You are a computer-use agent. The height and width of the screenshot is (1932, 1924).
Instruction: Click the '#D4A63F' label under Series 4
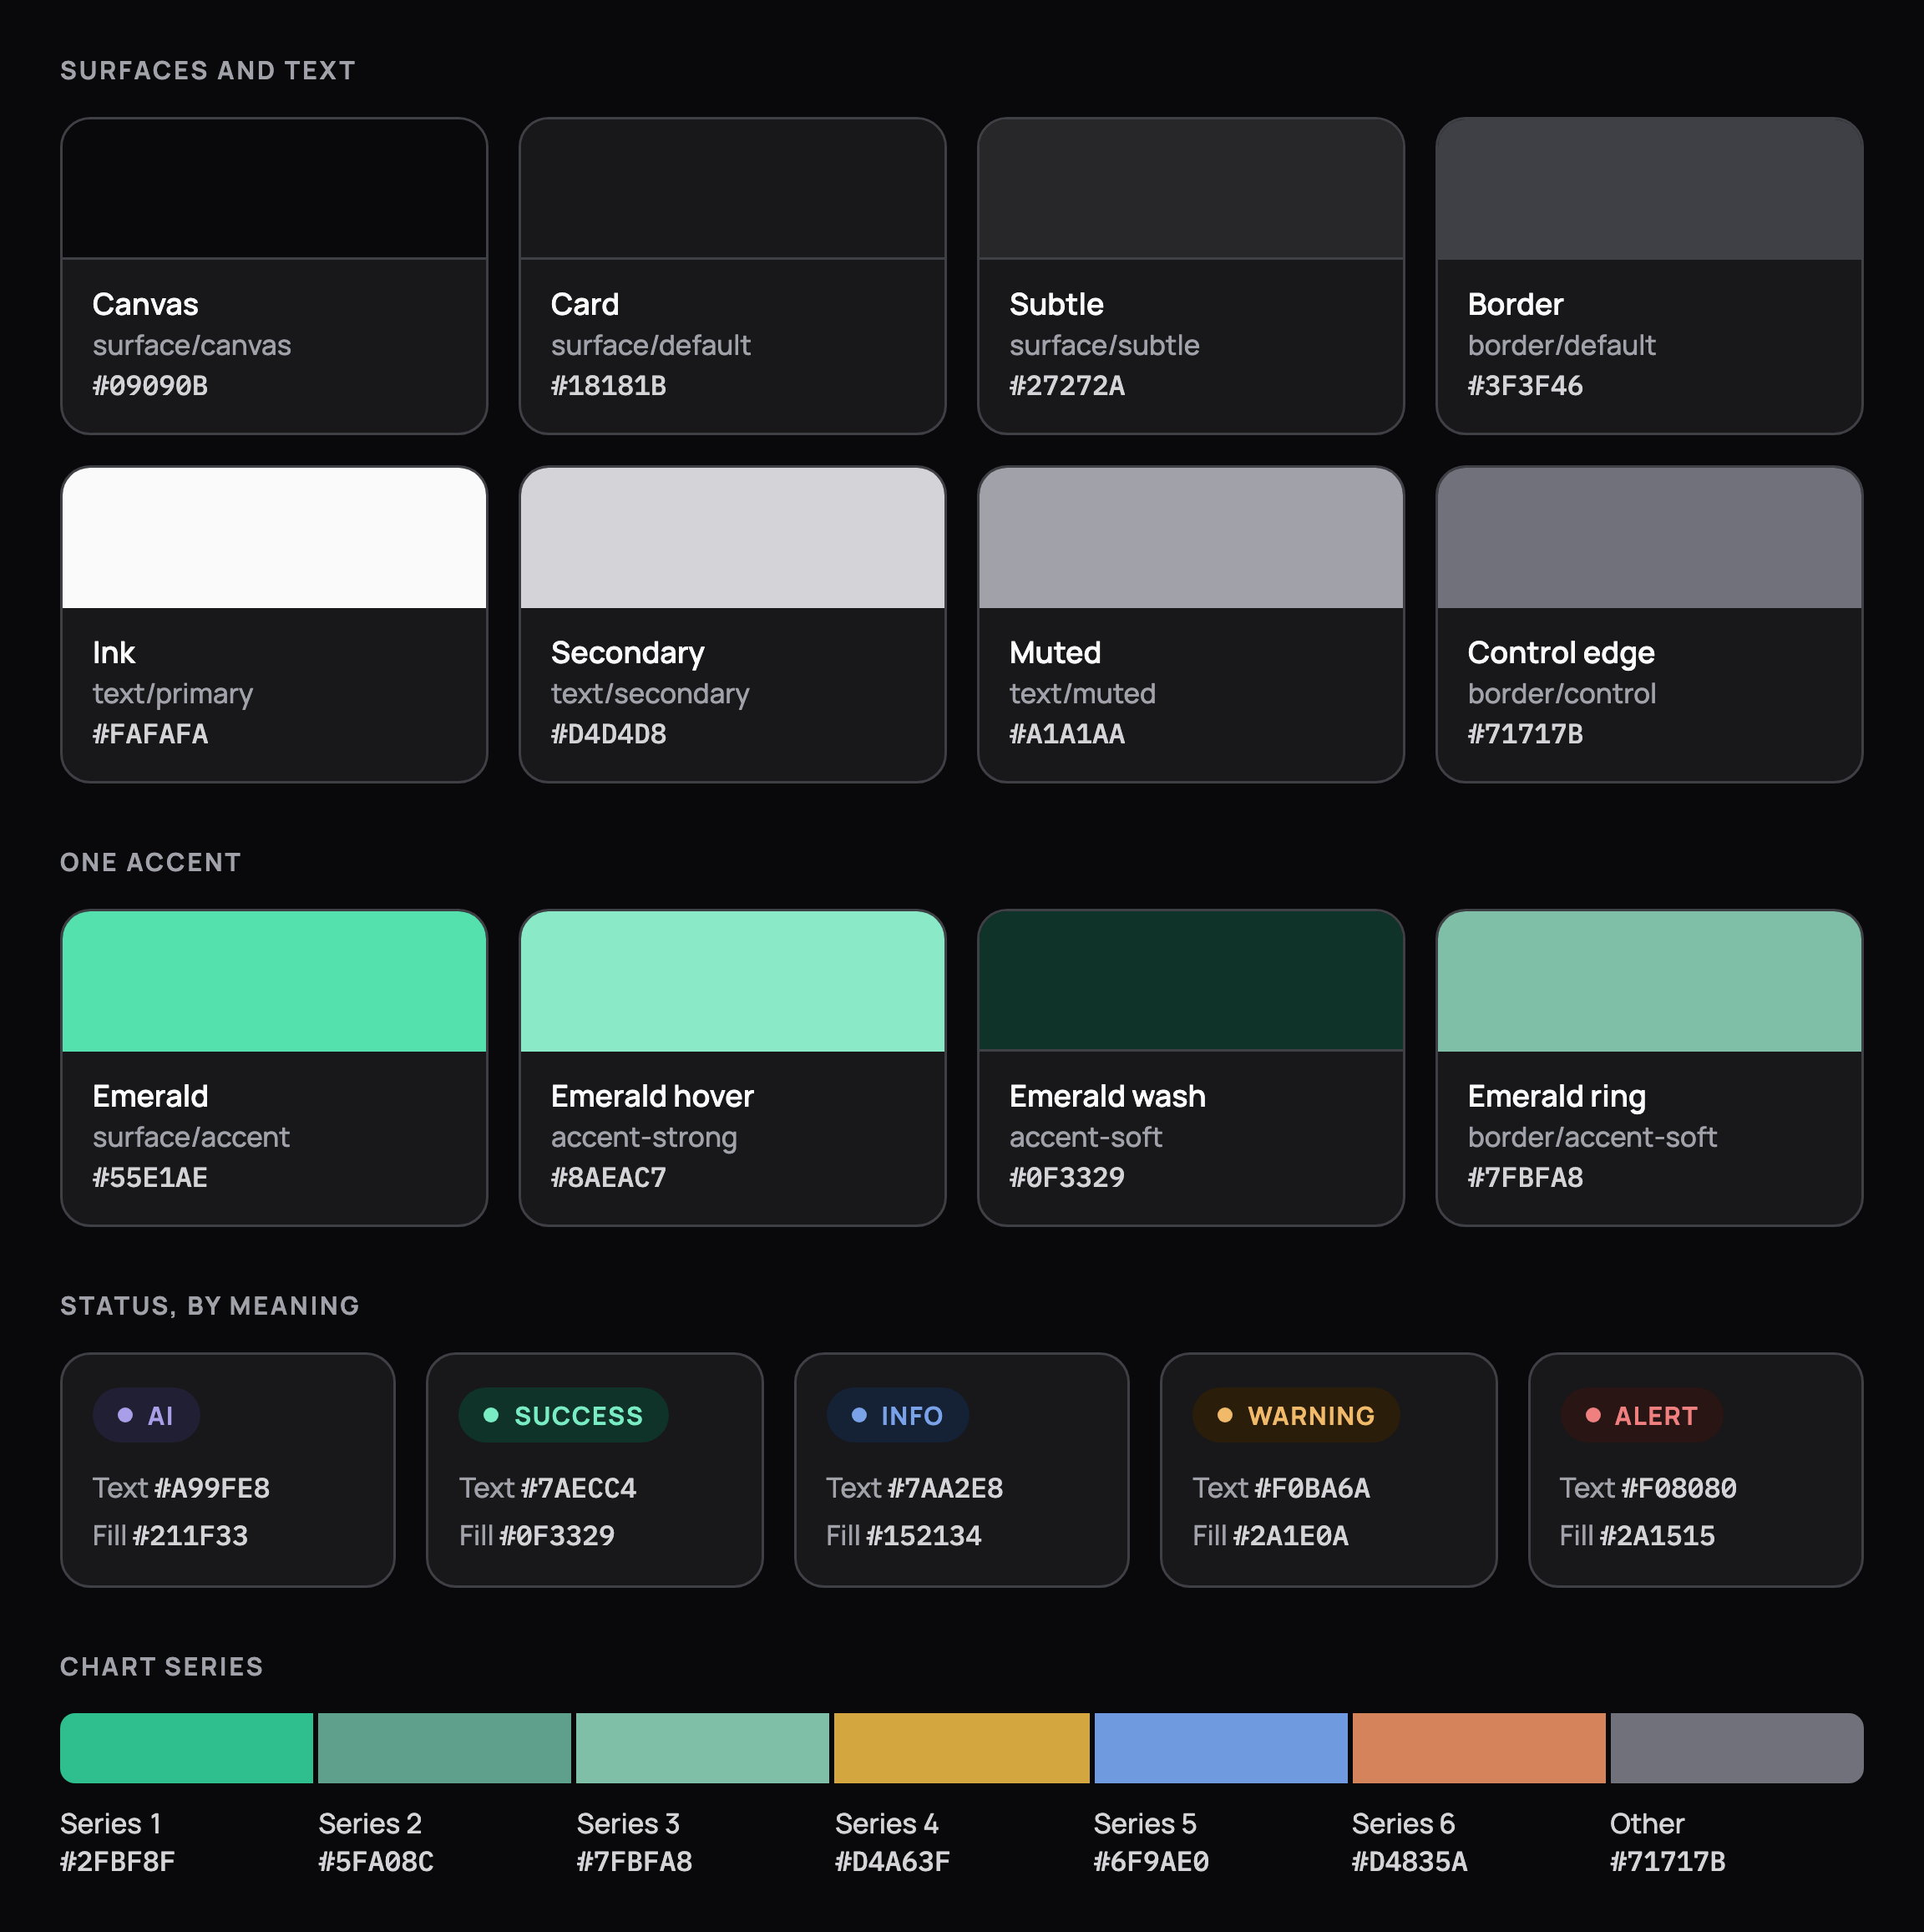pos(892,1862)
